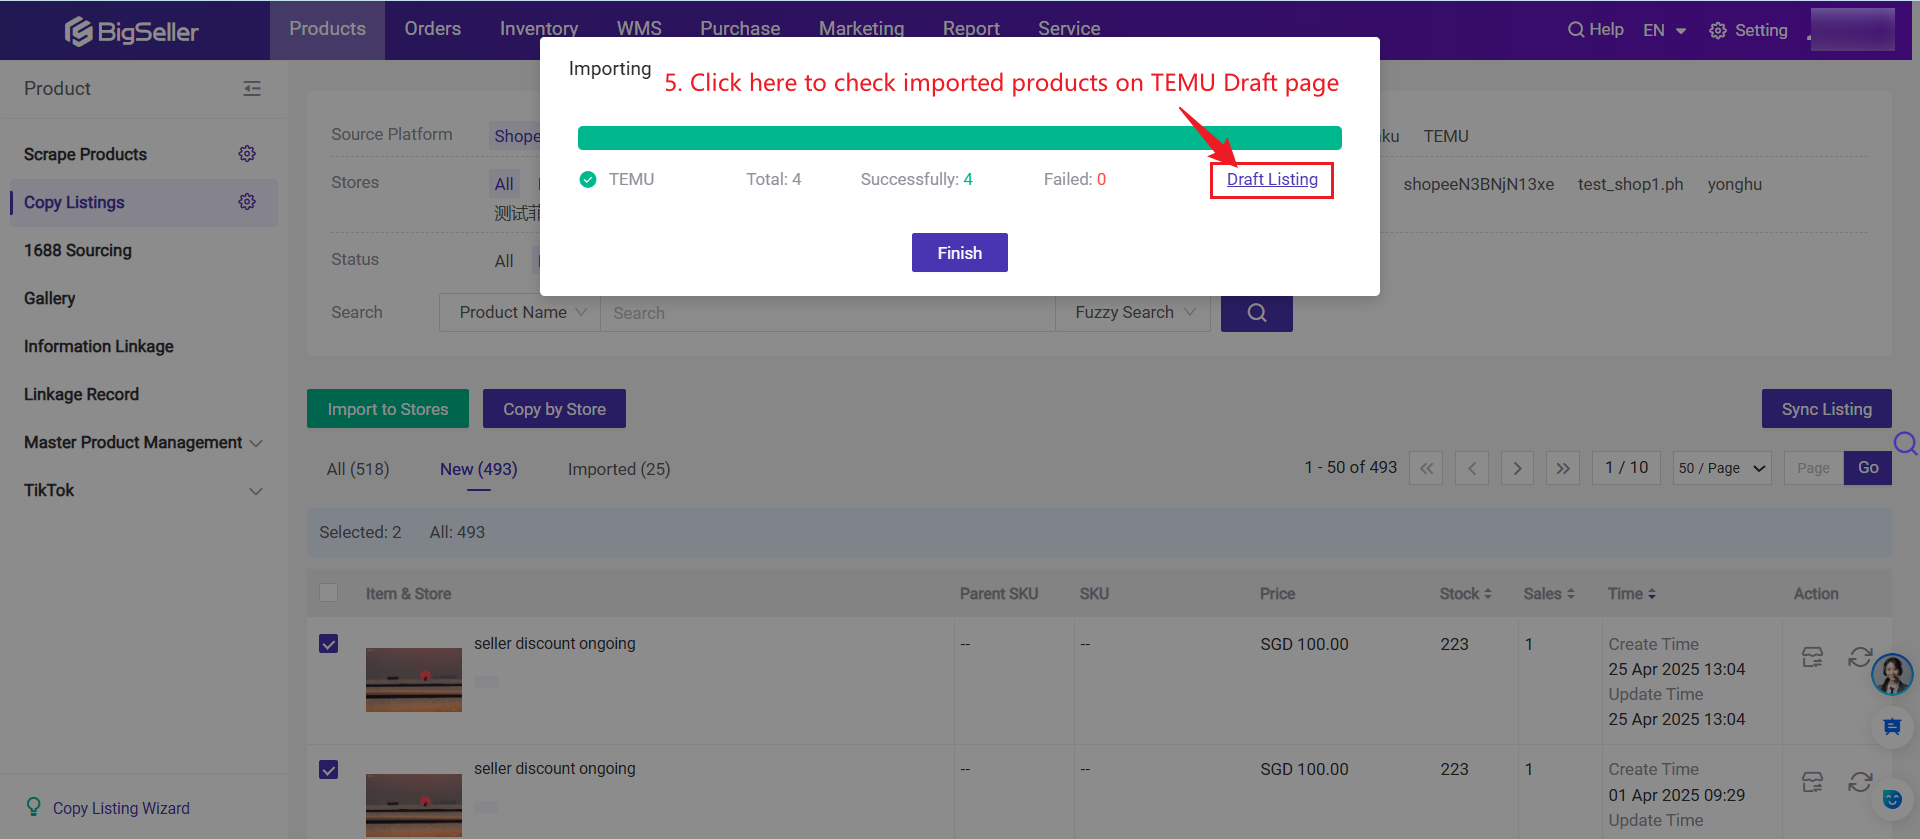Open the Setting gear icon
The height and width of the screenshot is (839, 1920).
coord(1718,31)
